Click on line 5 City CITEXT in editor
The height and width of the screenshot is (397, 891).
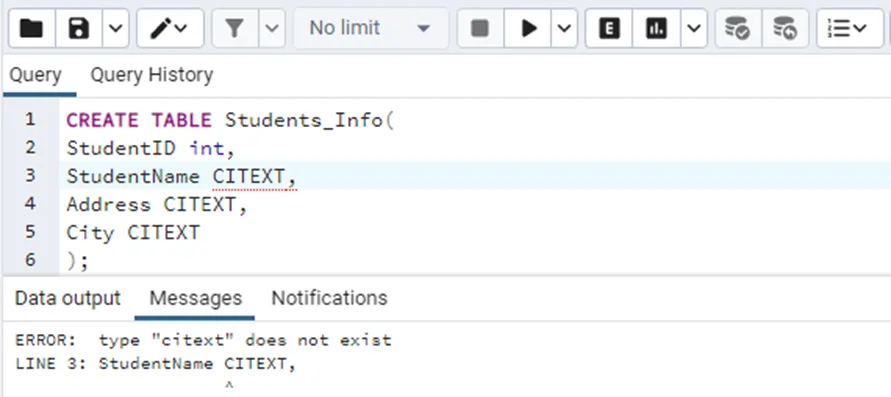click(133, 232)
